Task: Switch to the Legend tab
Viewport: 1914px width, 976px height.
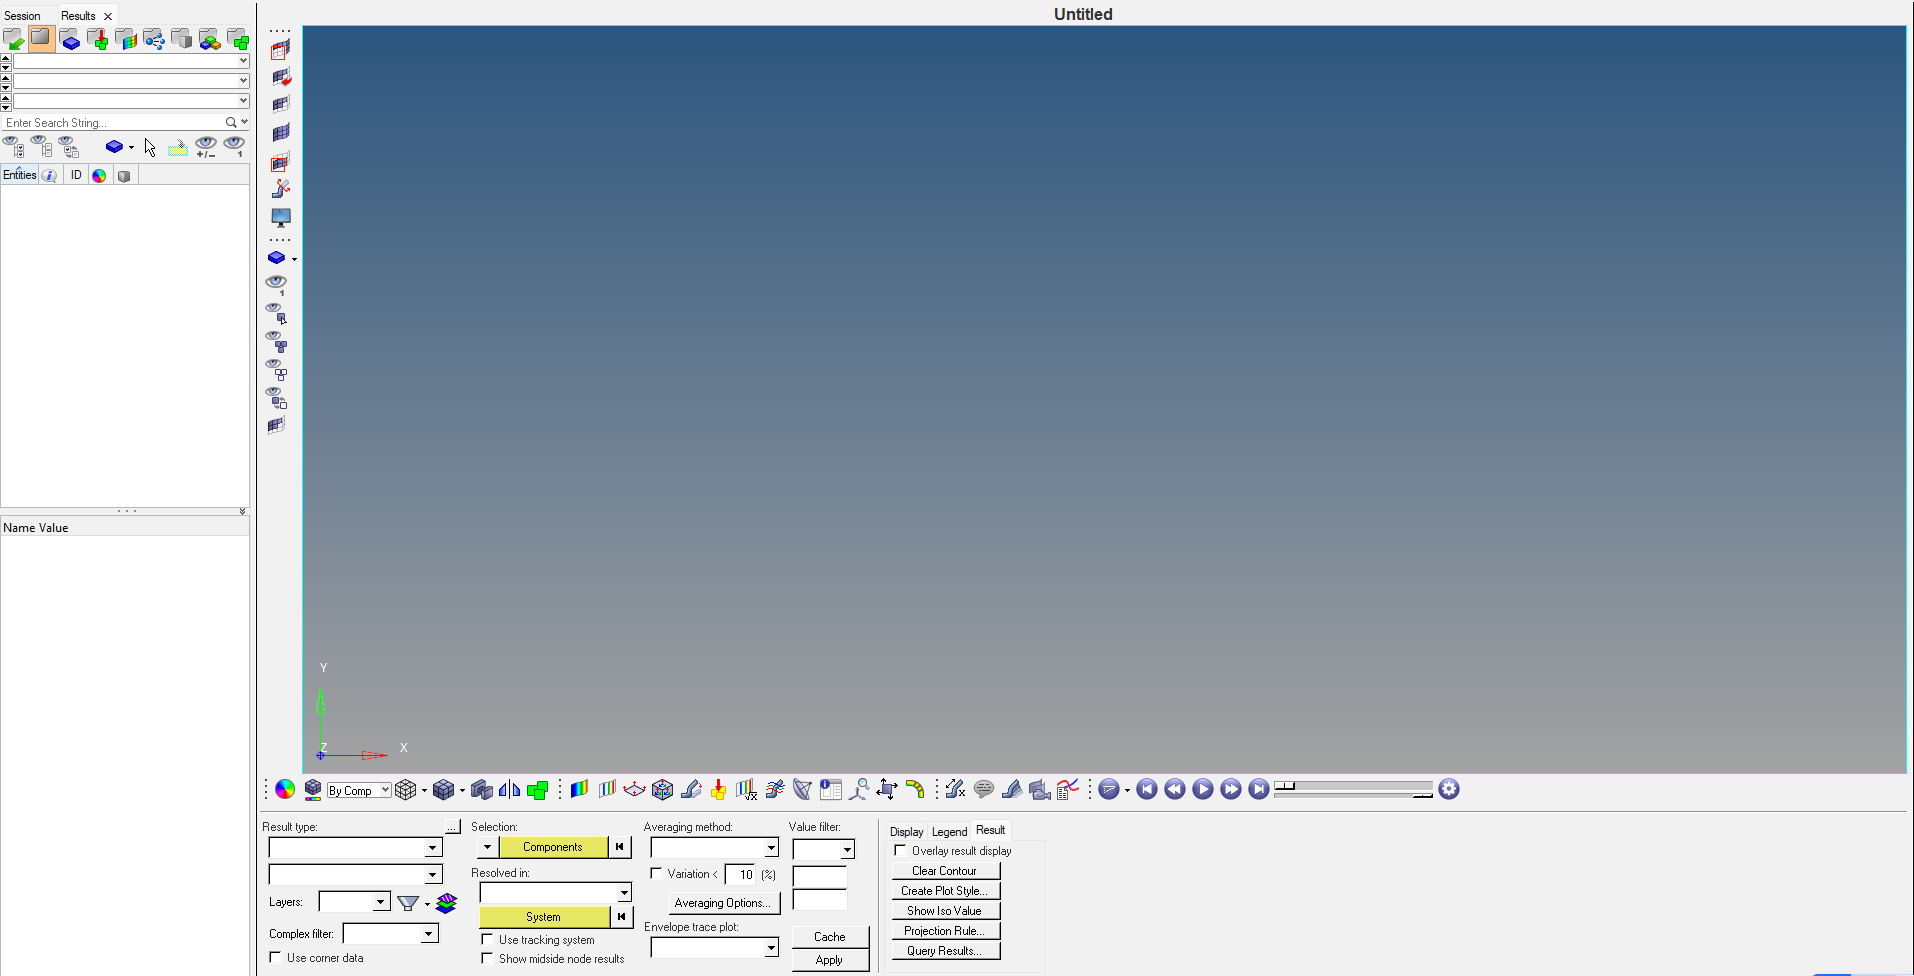Action: 949,832
